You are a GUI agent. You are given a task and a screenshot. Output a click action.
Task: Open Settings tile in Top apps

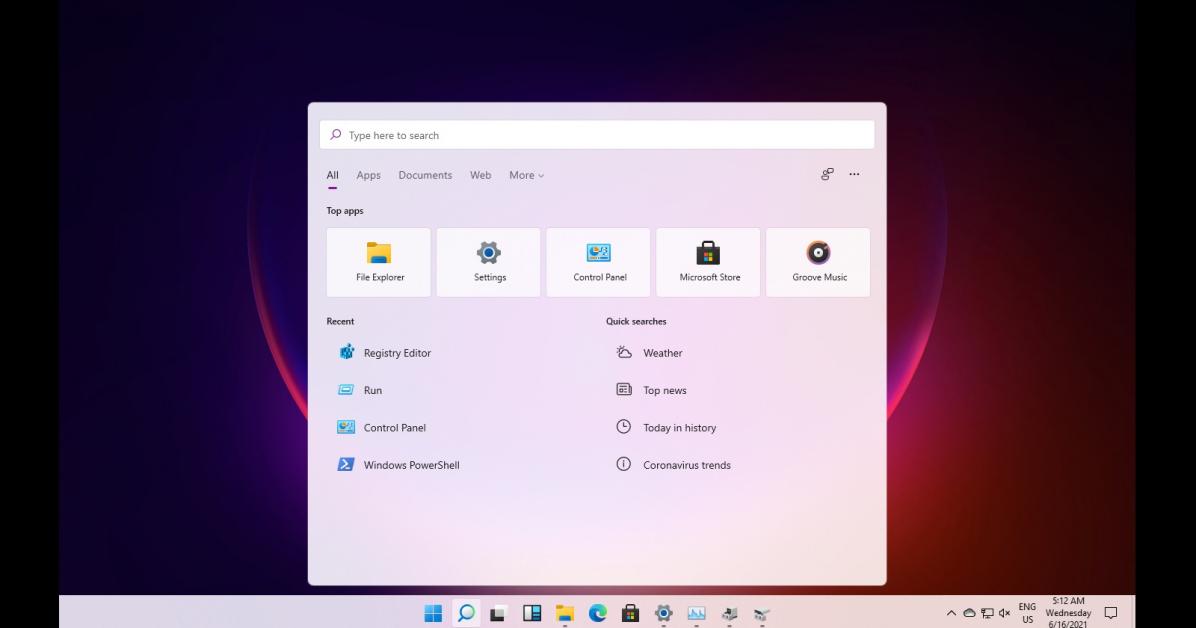click(x=489, y=262)
